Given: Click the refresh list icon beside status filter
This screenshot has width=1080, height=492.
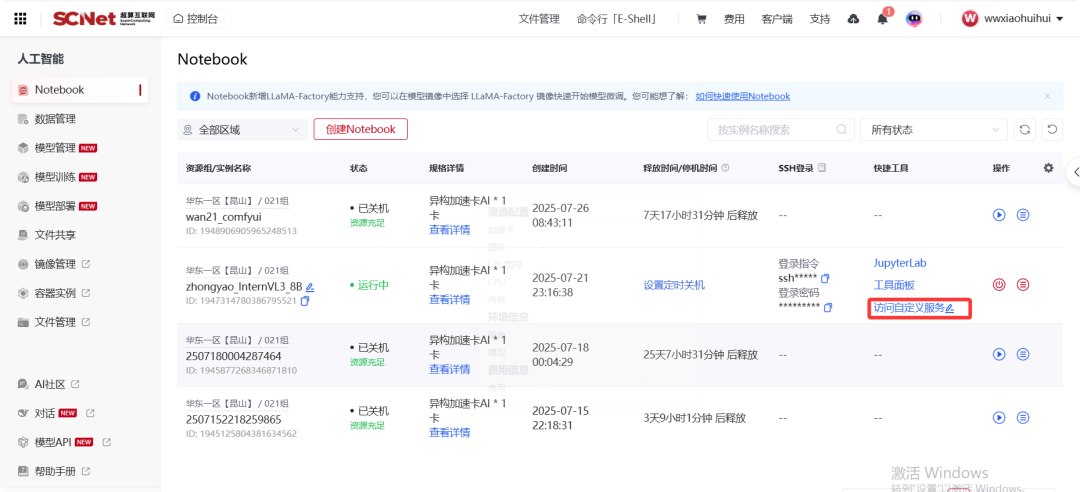Looking at the screenshot, I should pos(1024,129).
